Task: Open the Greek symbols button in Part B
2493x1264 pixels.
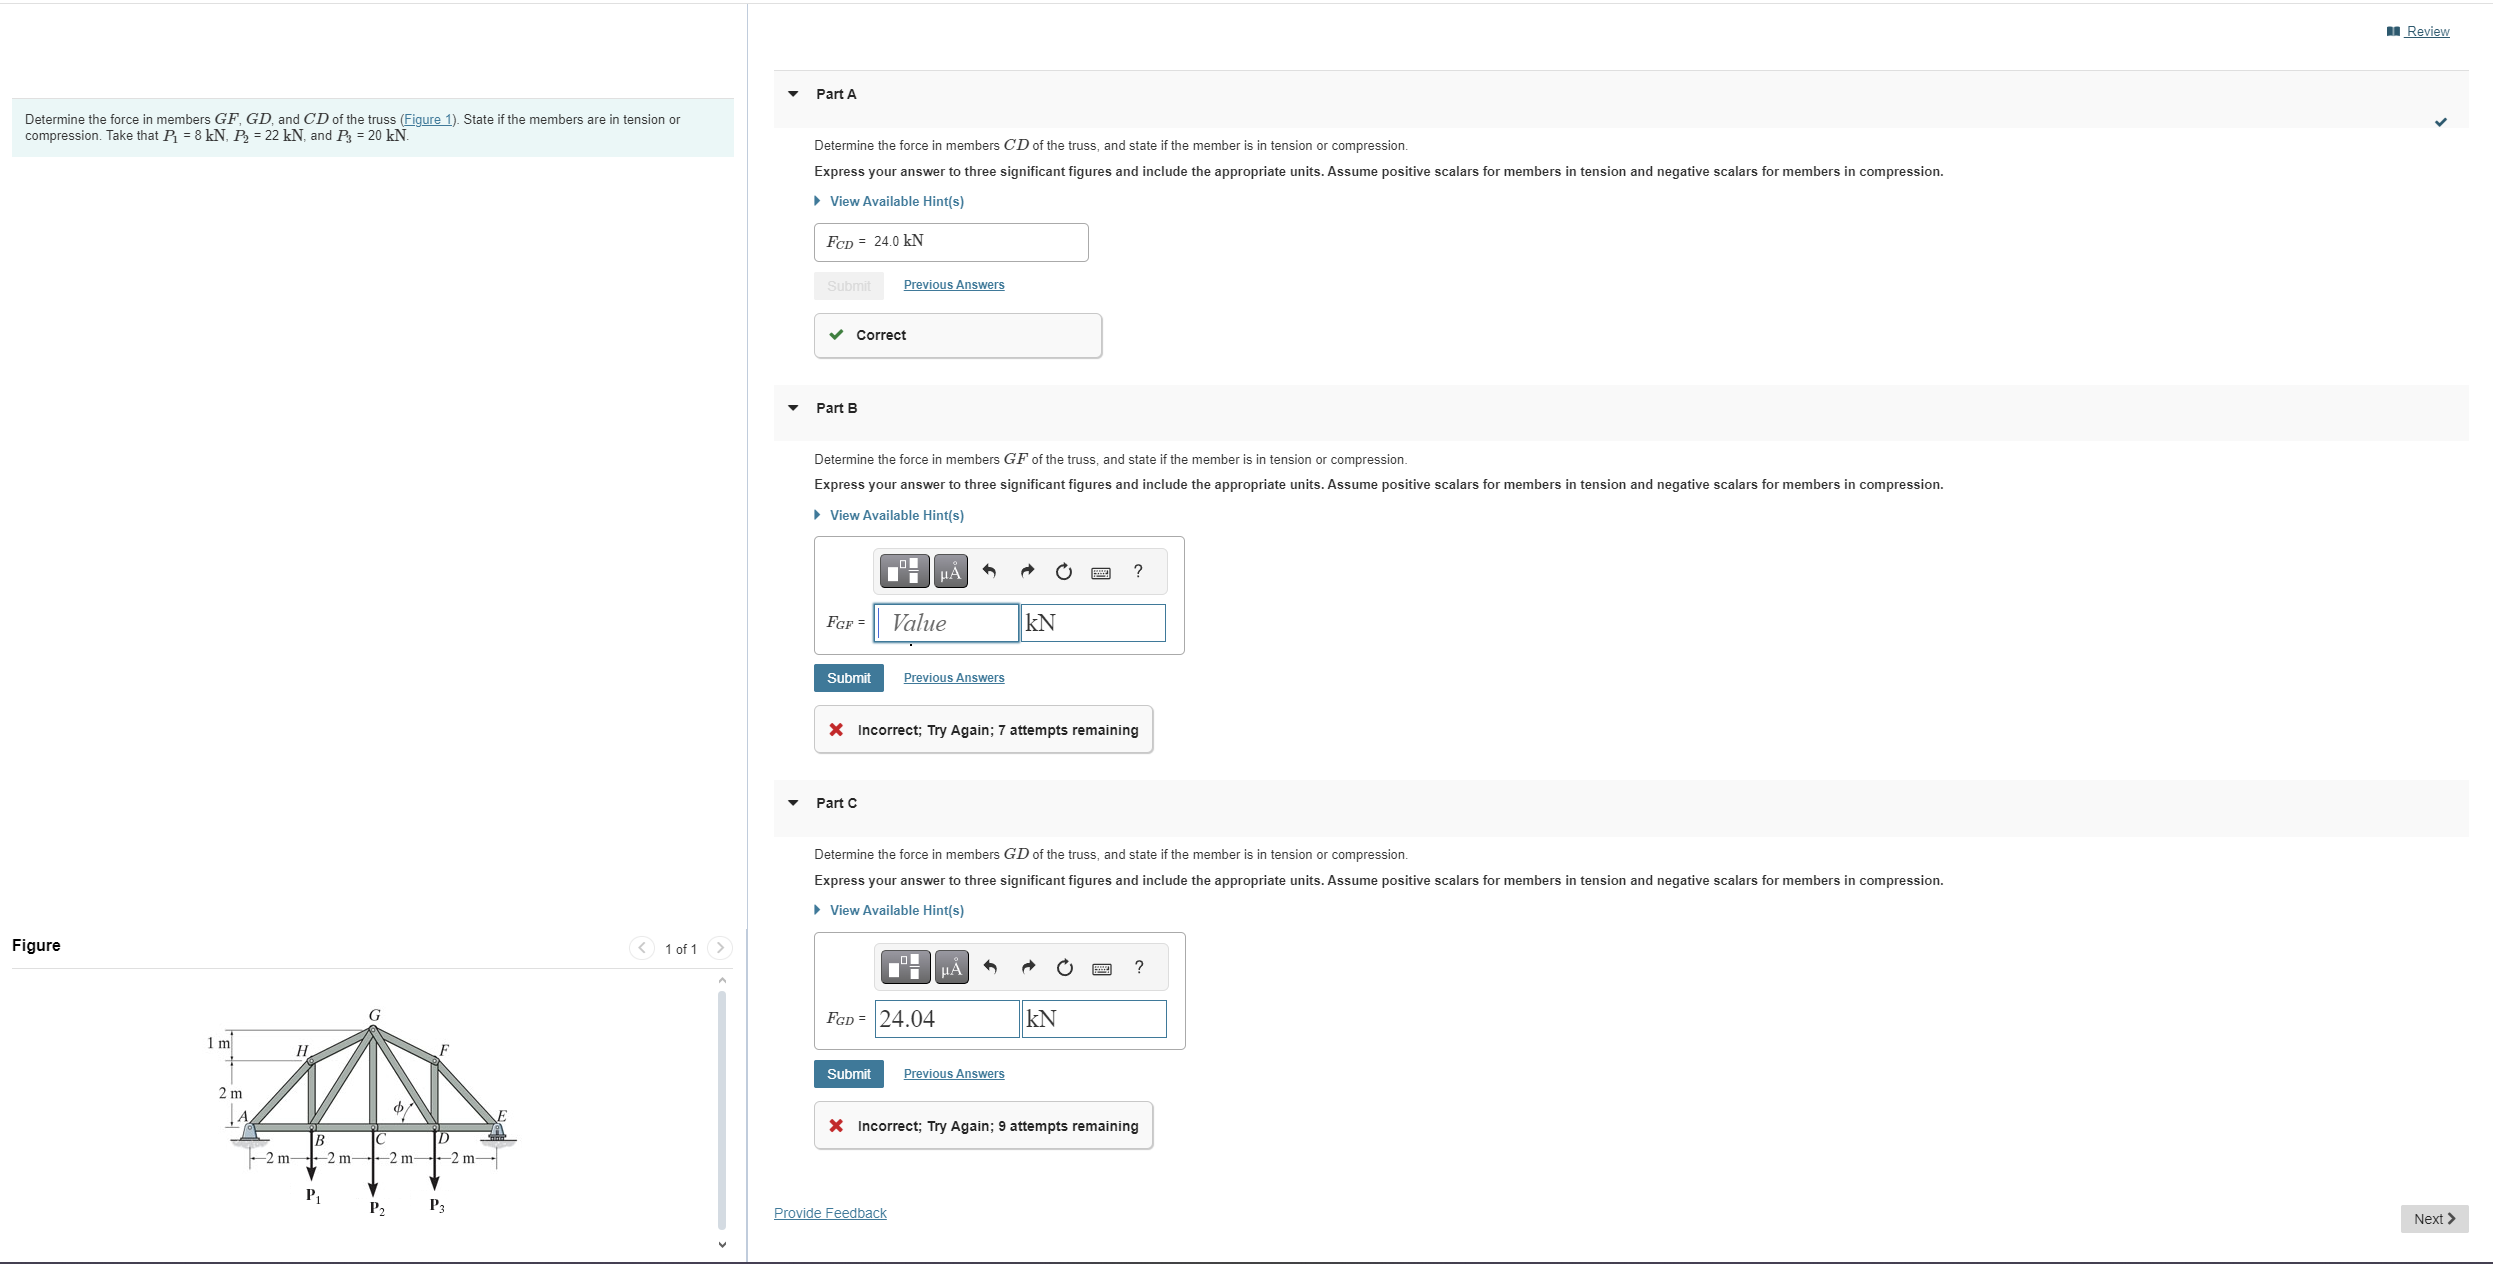Action: click(x=950, y=571)
